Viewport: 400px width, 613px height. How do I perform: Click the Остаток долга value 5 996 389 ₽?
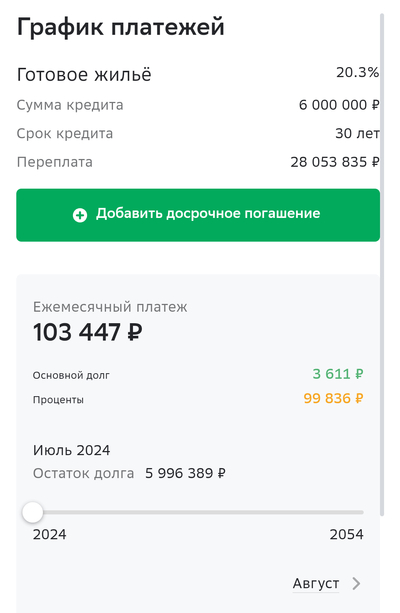185,473
